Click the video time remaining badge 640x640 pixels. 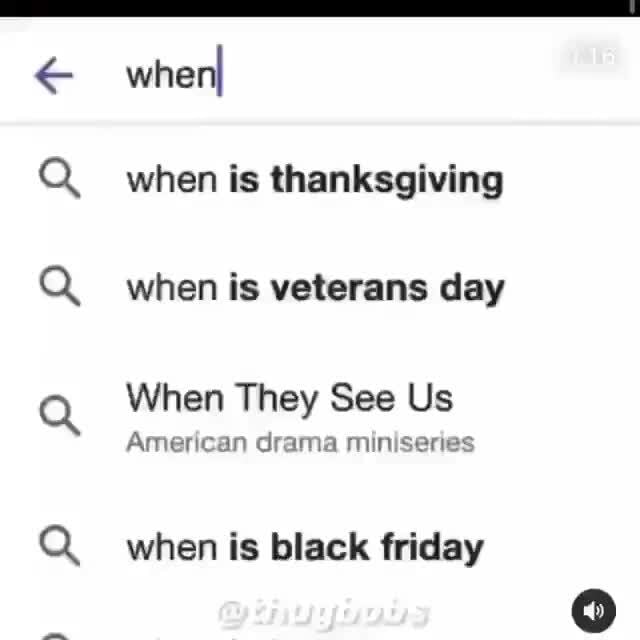[x=593, y=57]
